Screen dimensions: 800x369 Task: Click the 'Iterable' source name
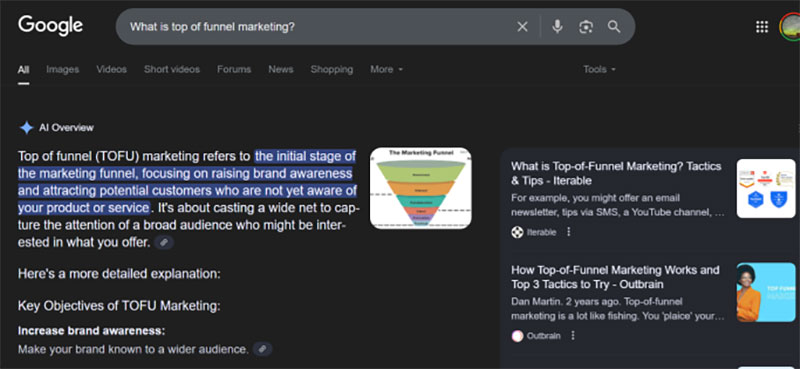541,232
